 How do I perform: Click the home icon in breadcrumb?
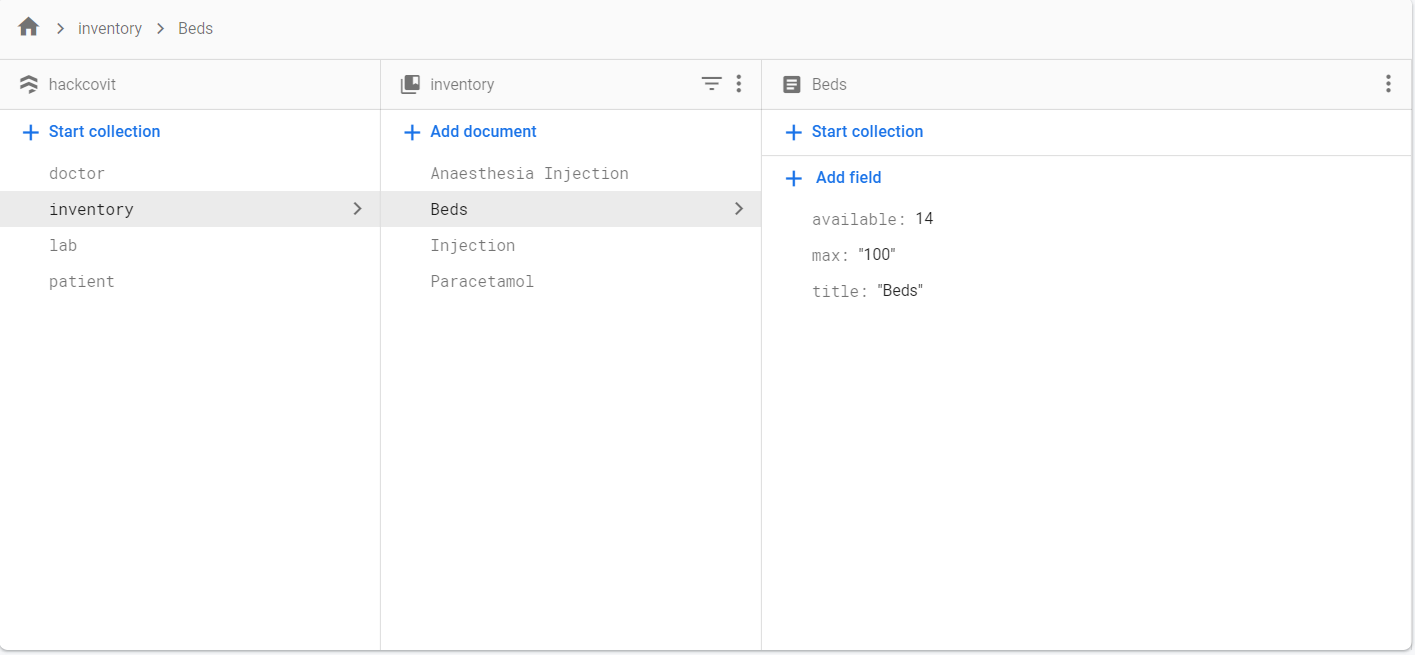click(28, 27)
